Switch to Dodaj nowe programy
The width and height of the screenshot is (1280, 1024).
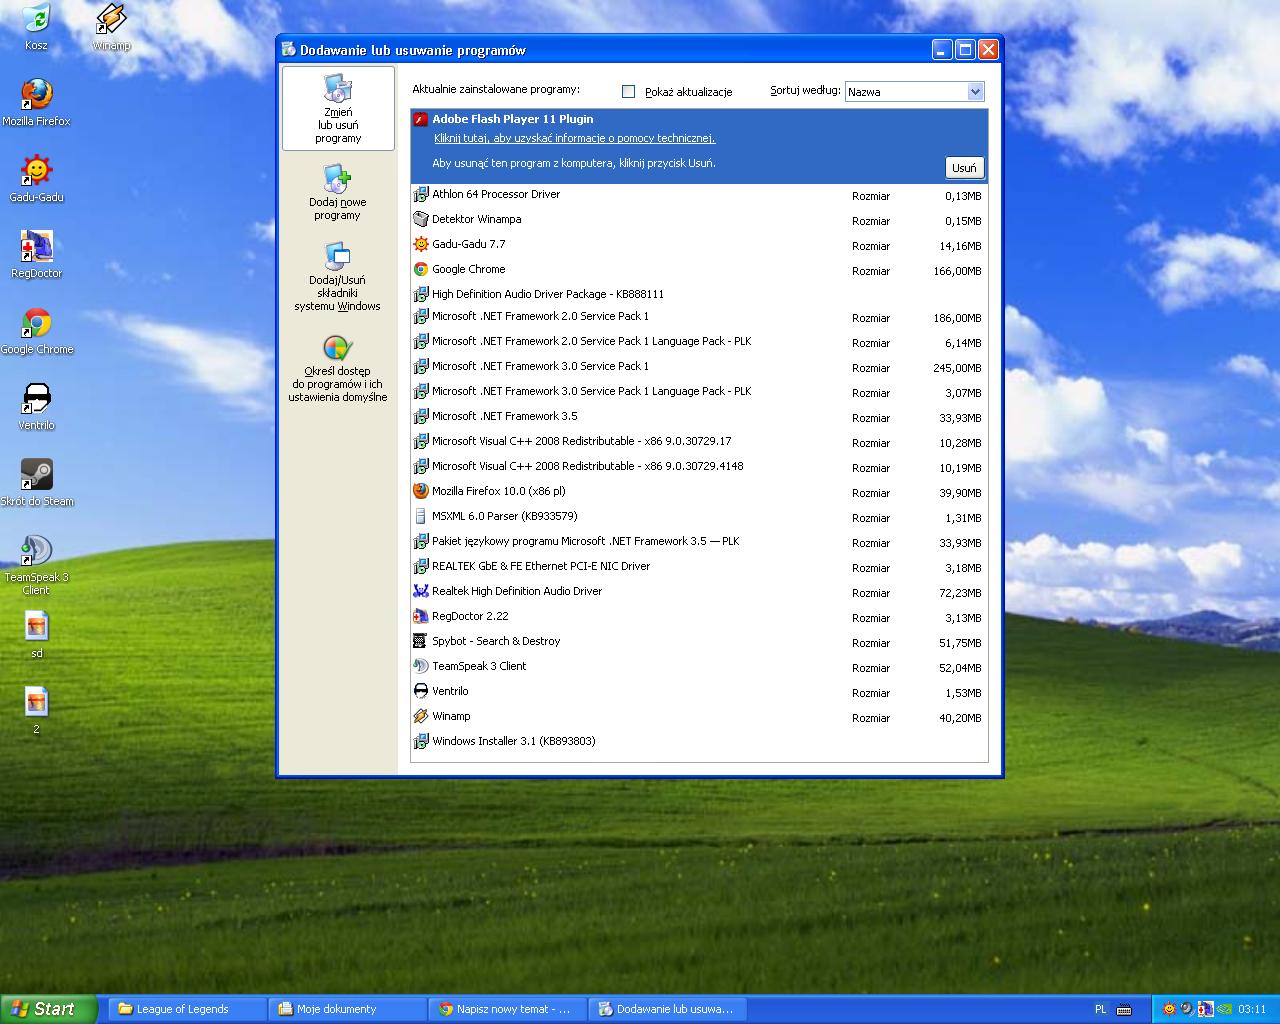(x=338, y=193)
